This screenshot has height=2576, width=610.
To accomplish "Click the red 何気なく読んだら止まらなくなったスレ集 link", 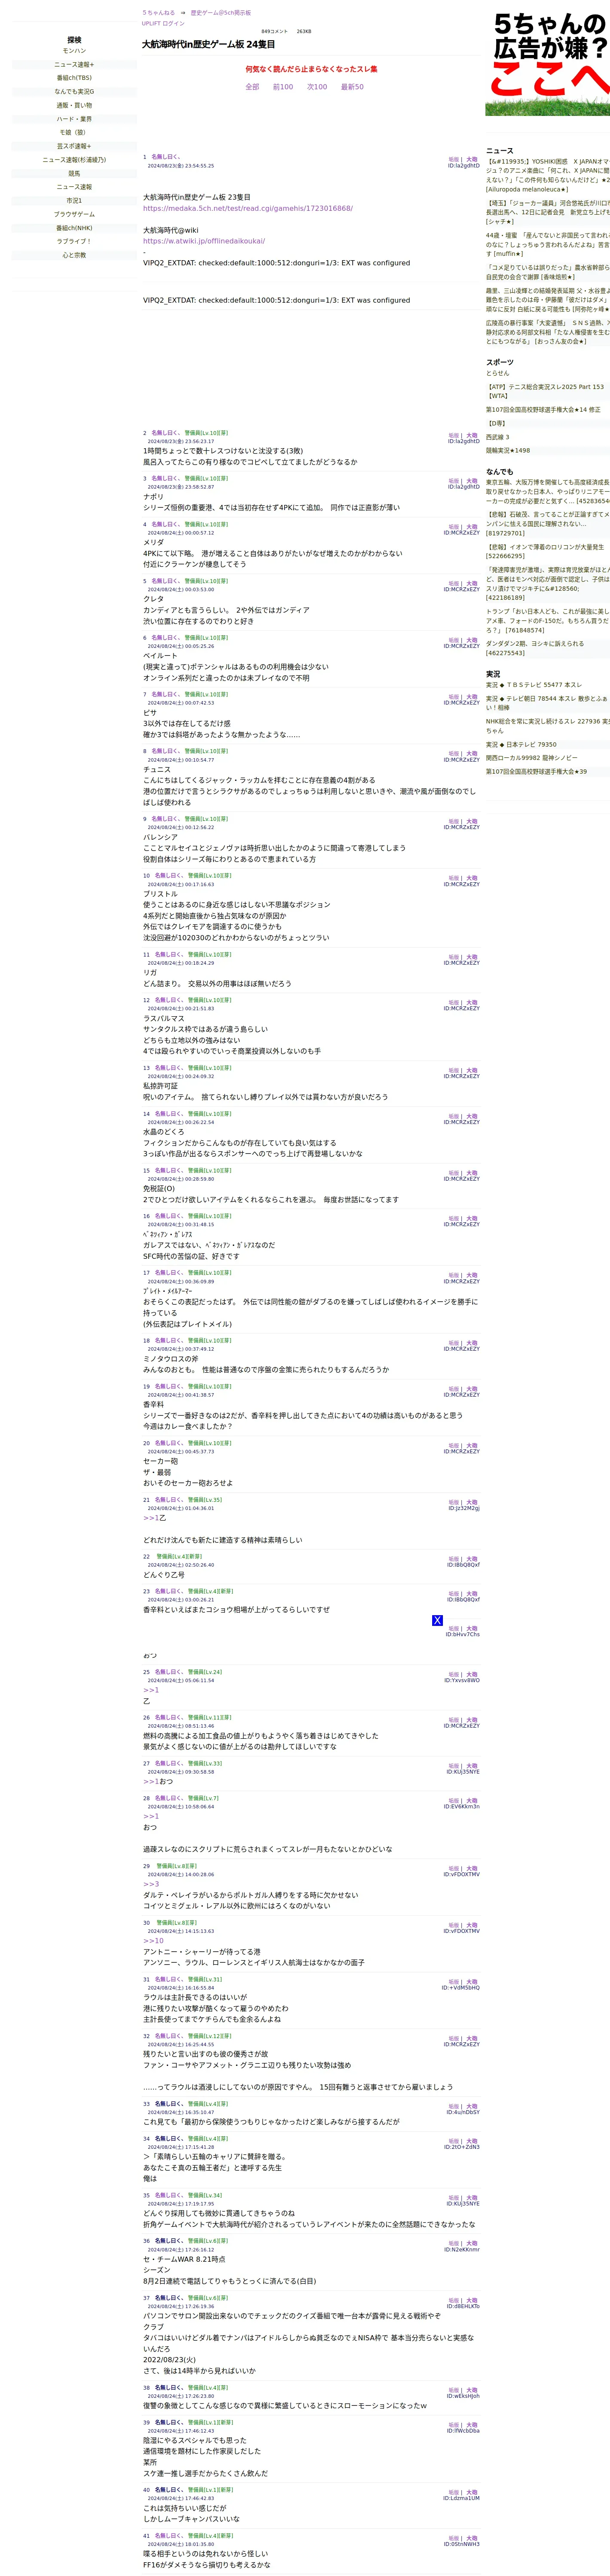I will (x=311, y=69).
